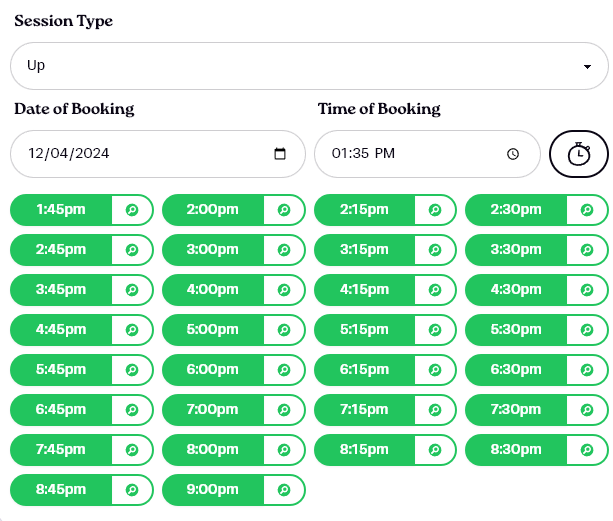The width and height of the screenshot is (613, 521).
Task: Click the magnifier icon beside 7:30pm
Action: click(587, 410)
